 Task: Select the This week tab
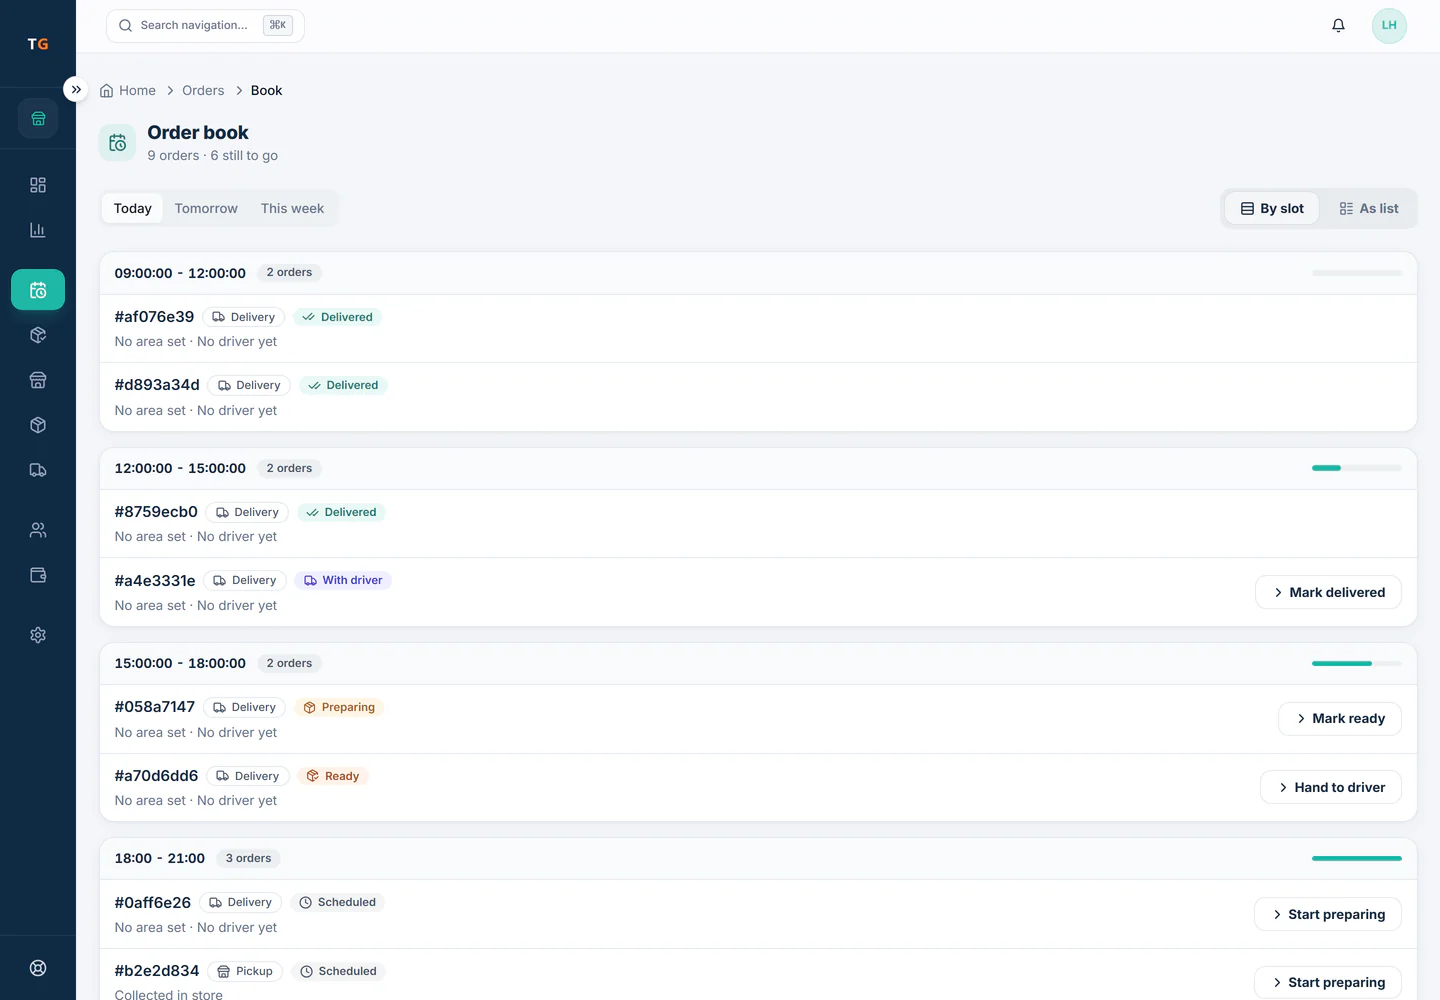292,208
